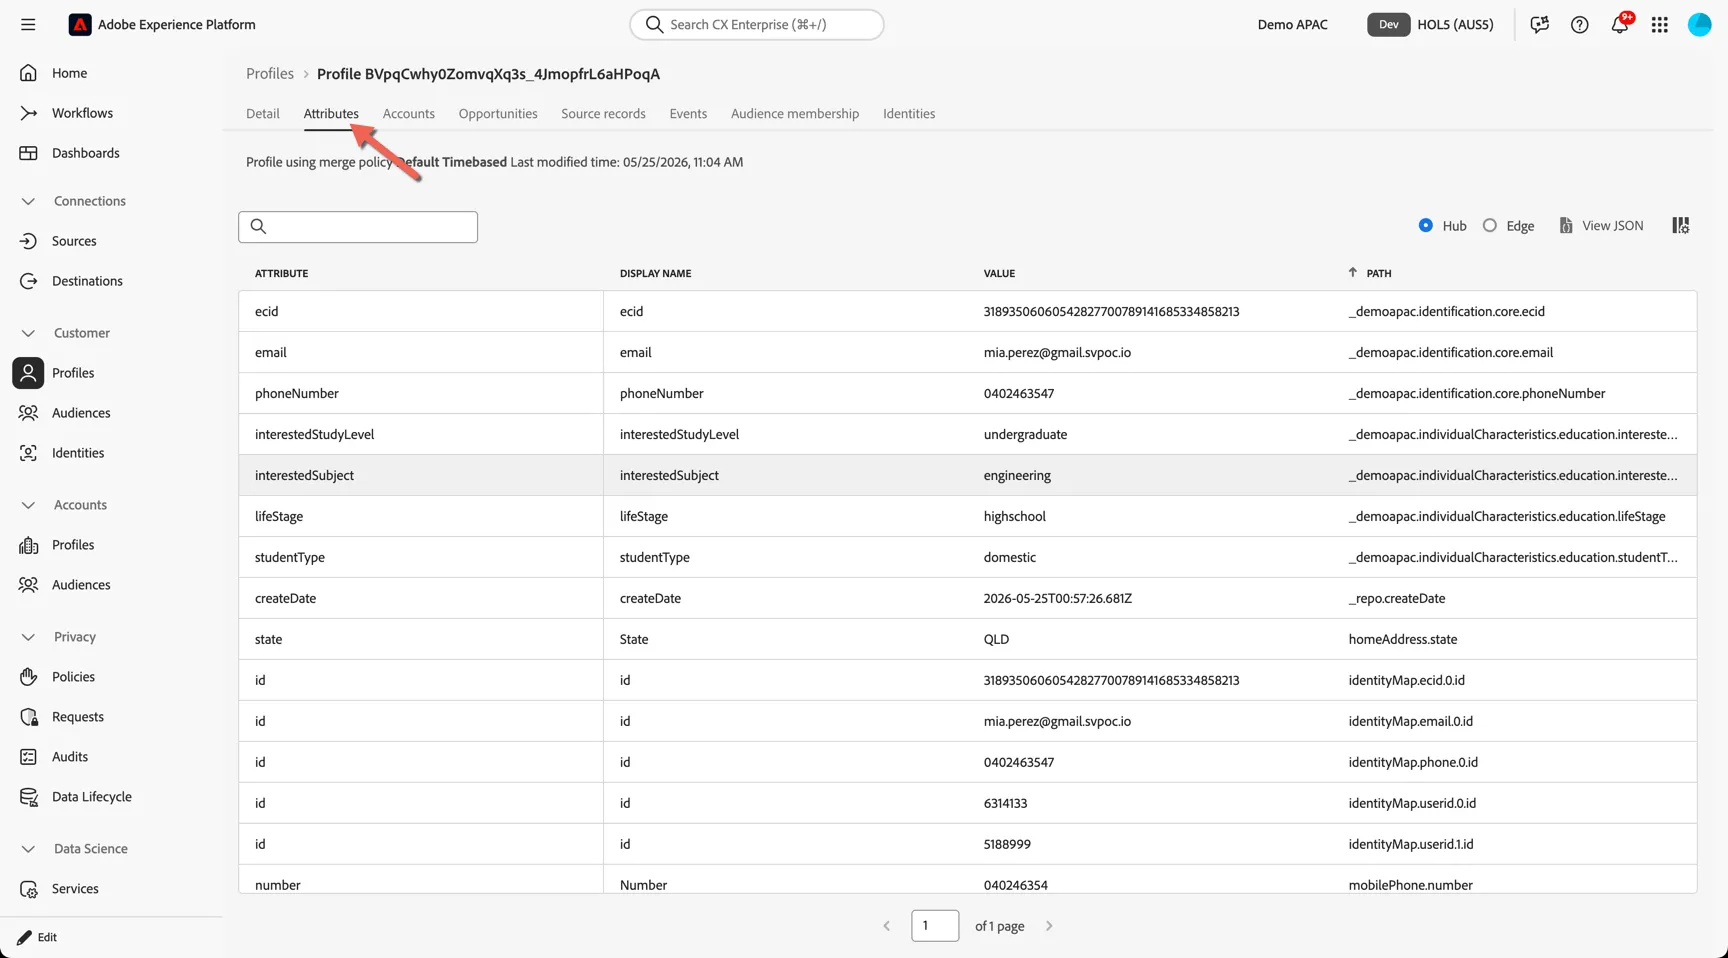Select the Hub radio button
1728x958 pixels.
point(1426,226)
